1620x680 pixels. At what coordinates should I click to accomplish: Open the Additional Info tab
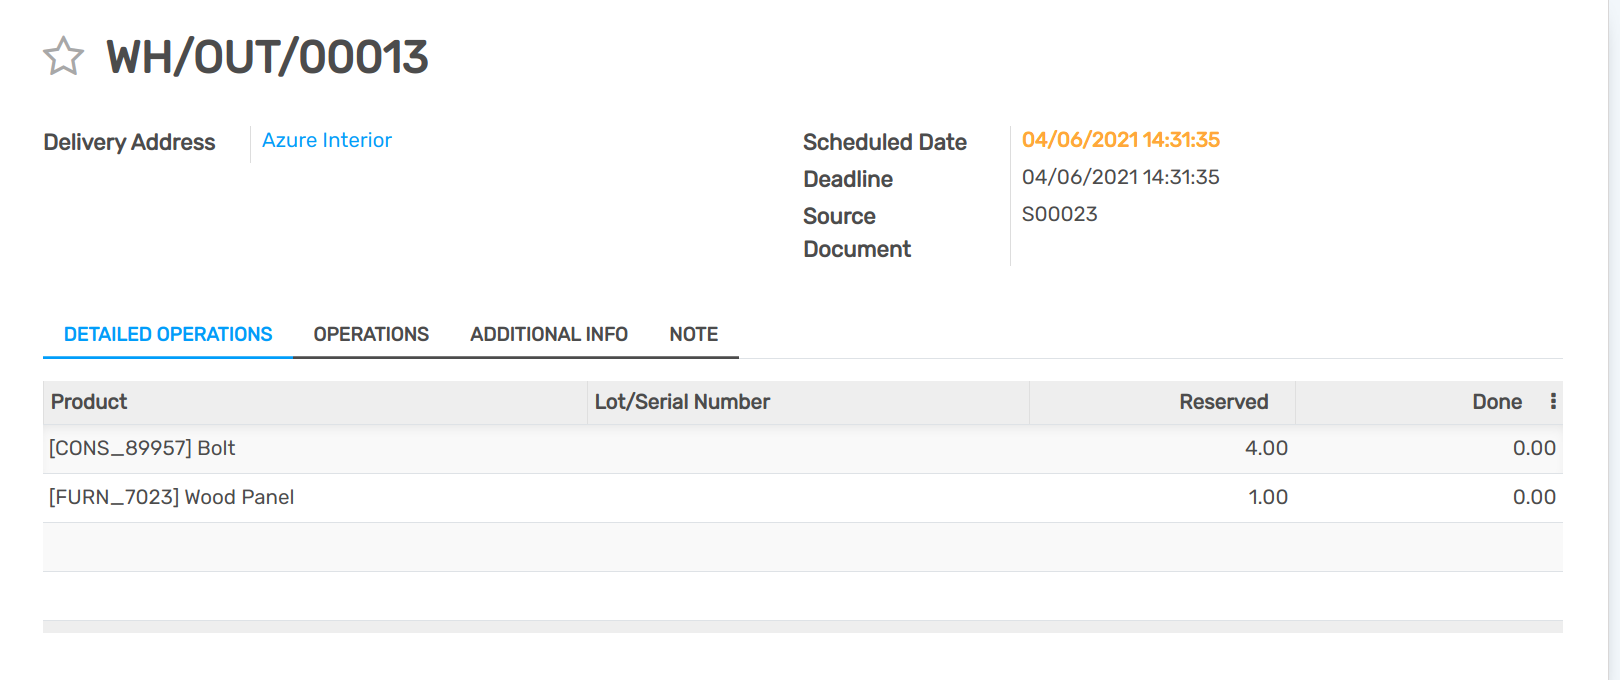549,334
